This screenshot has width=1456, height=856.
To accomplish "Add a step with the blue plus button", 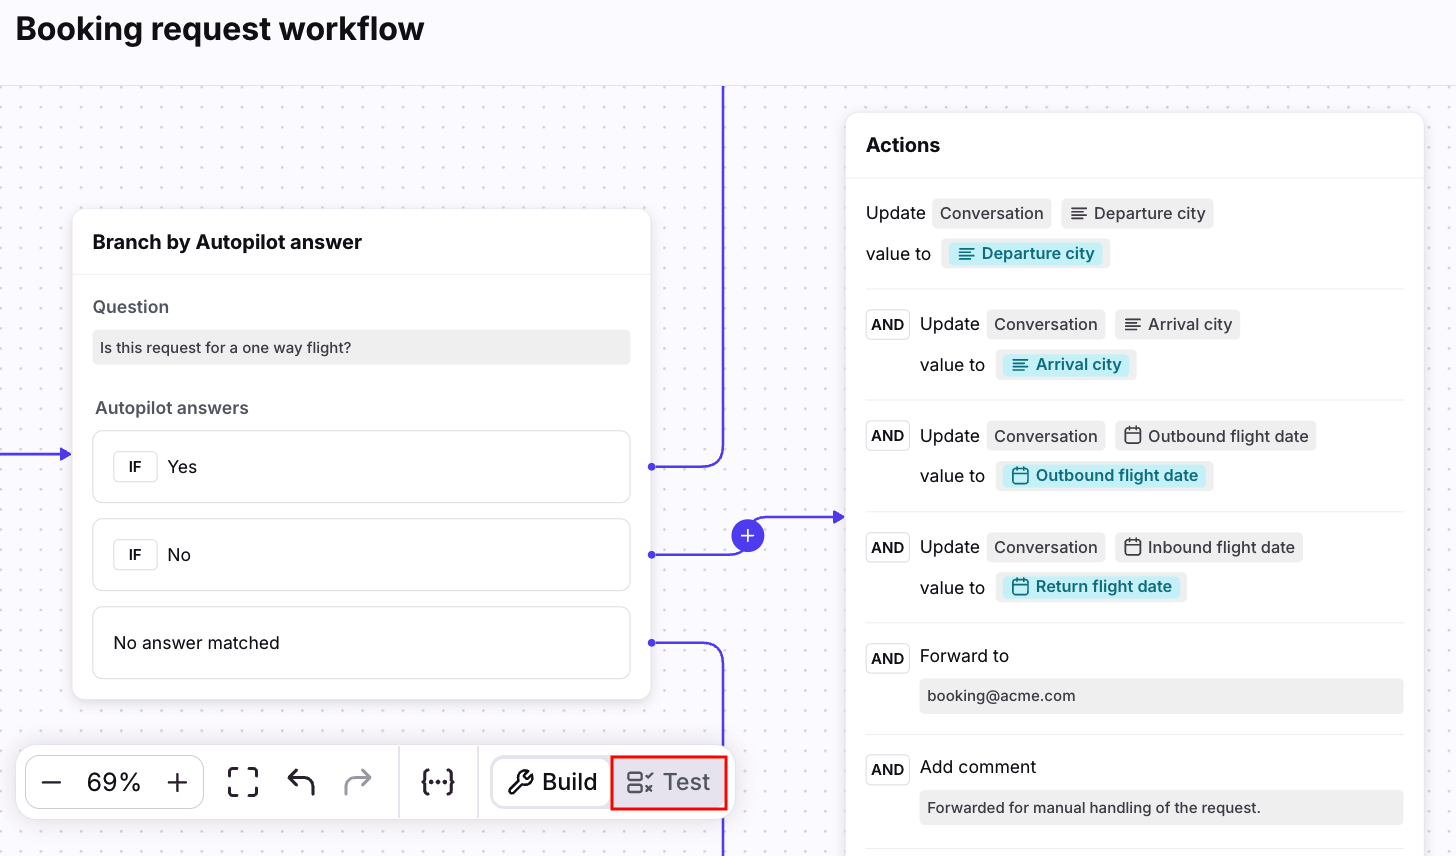I will tap(748, 536).
